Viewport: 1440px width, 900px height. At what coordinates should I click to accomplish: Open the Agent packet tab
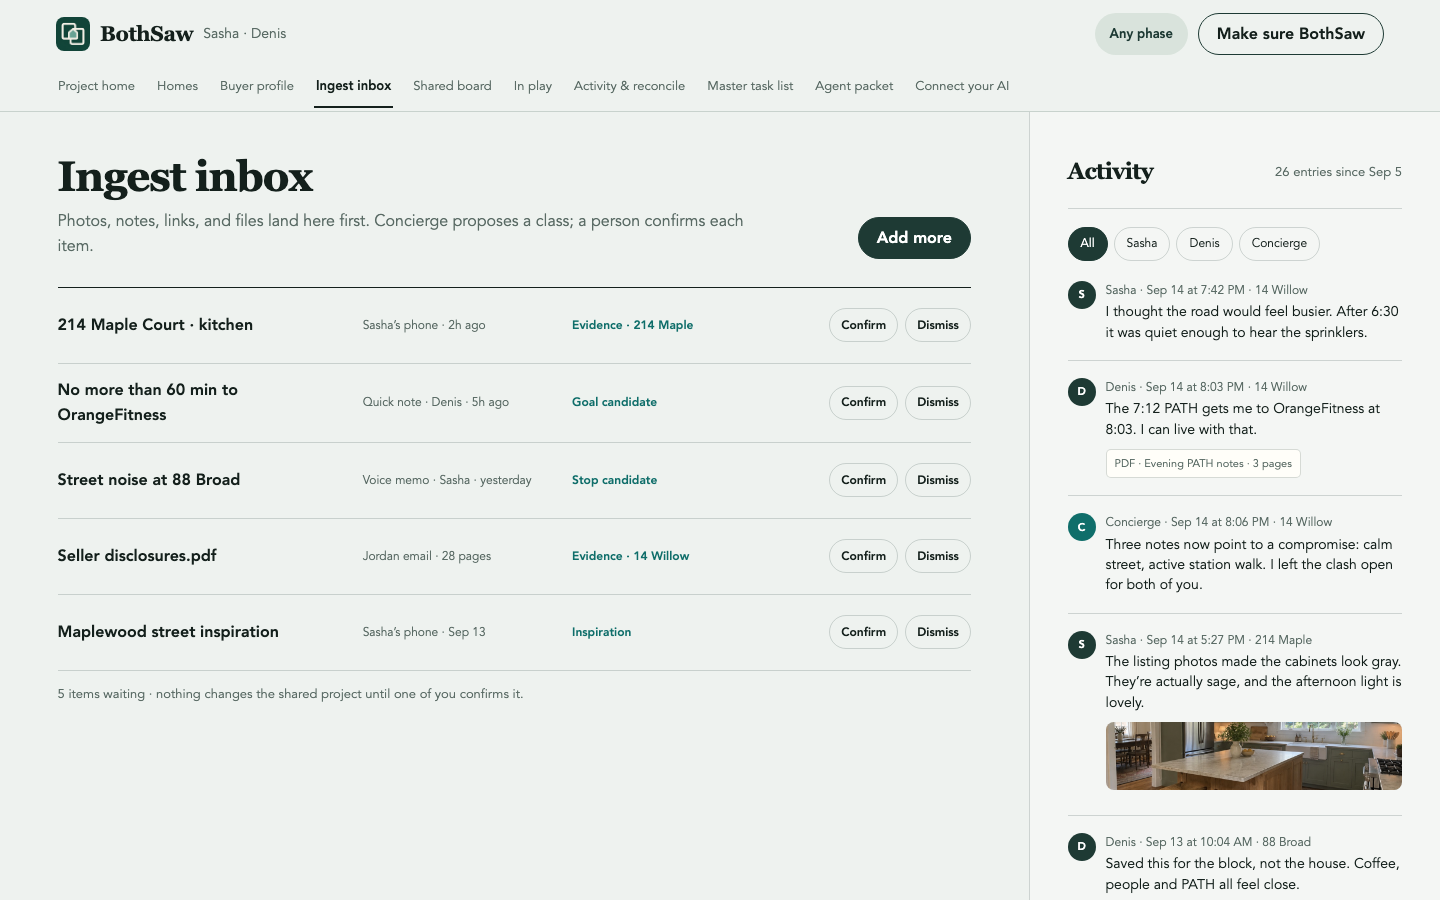(854, 86)
